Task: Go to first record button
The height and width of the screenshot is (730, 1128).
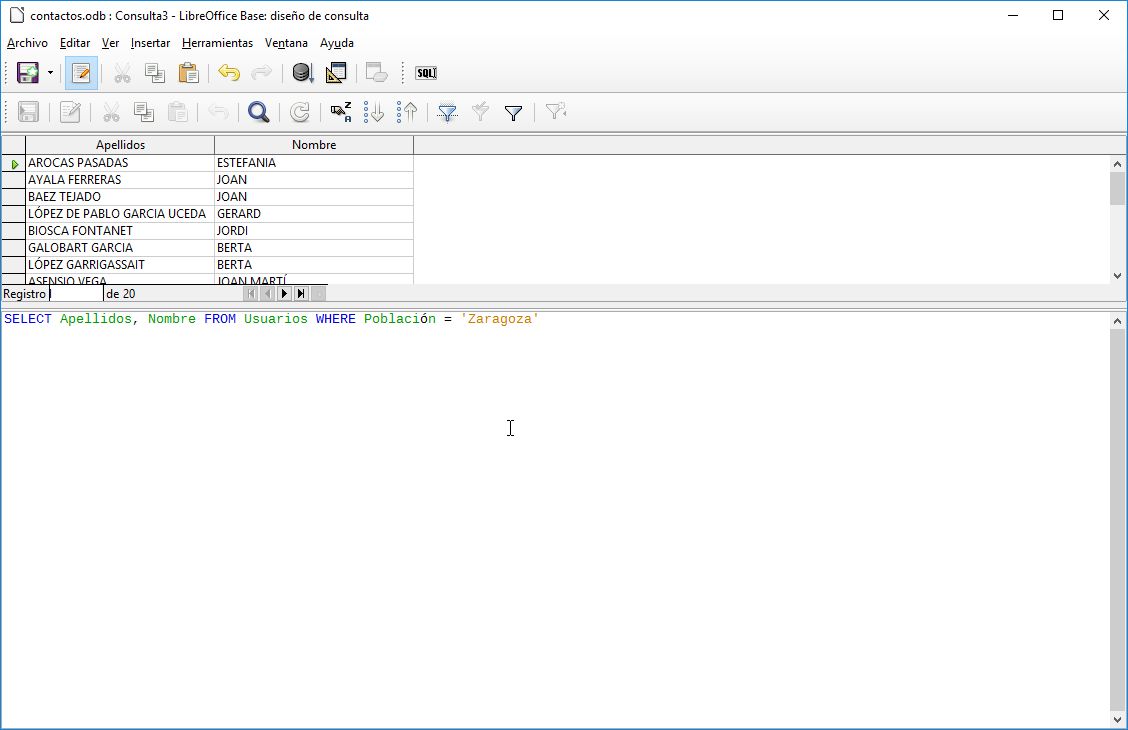Action: [250, 293]
